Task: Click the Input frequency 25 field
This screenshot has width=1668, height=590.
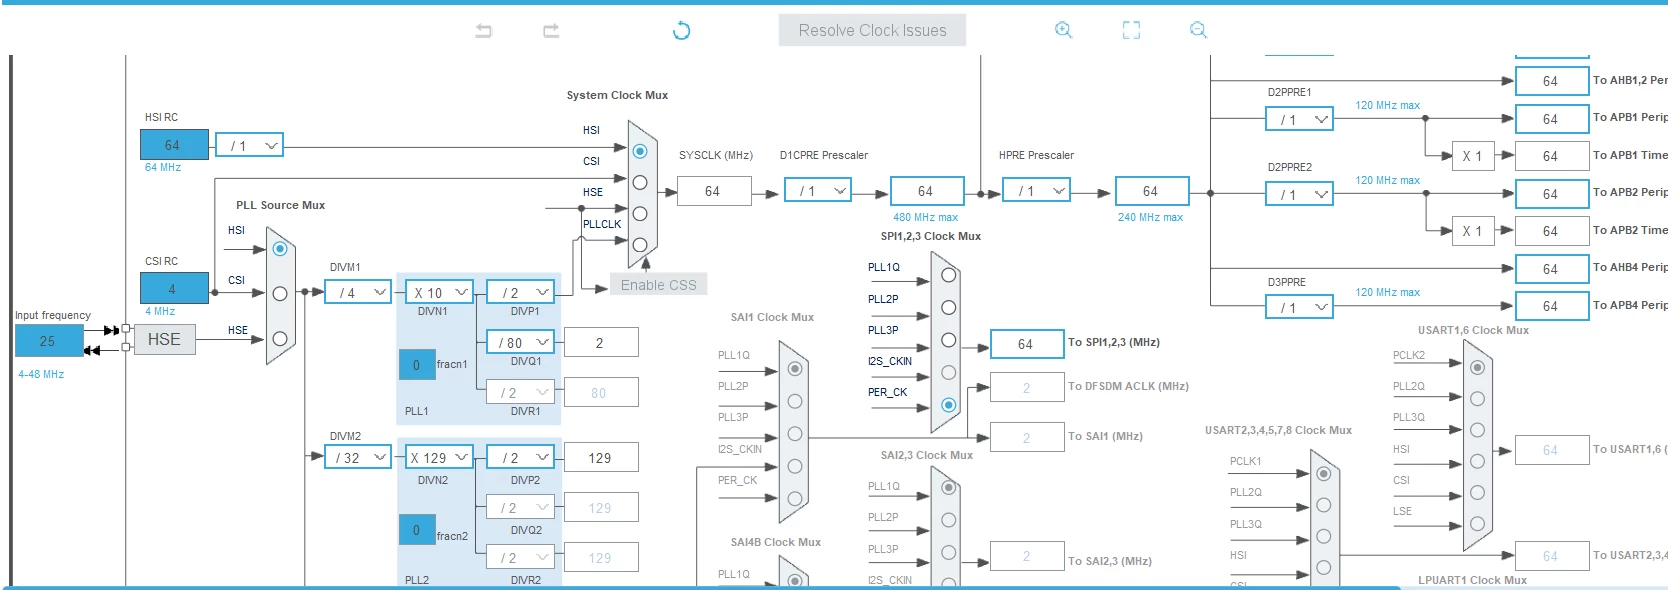Action: point(48,341)
